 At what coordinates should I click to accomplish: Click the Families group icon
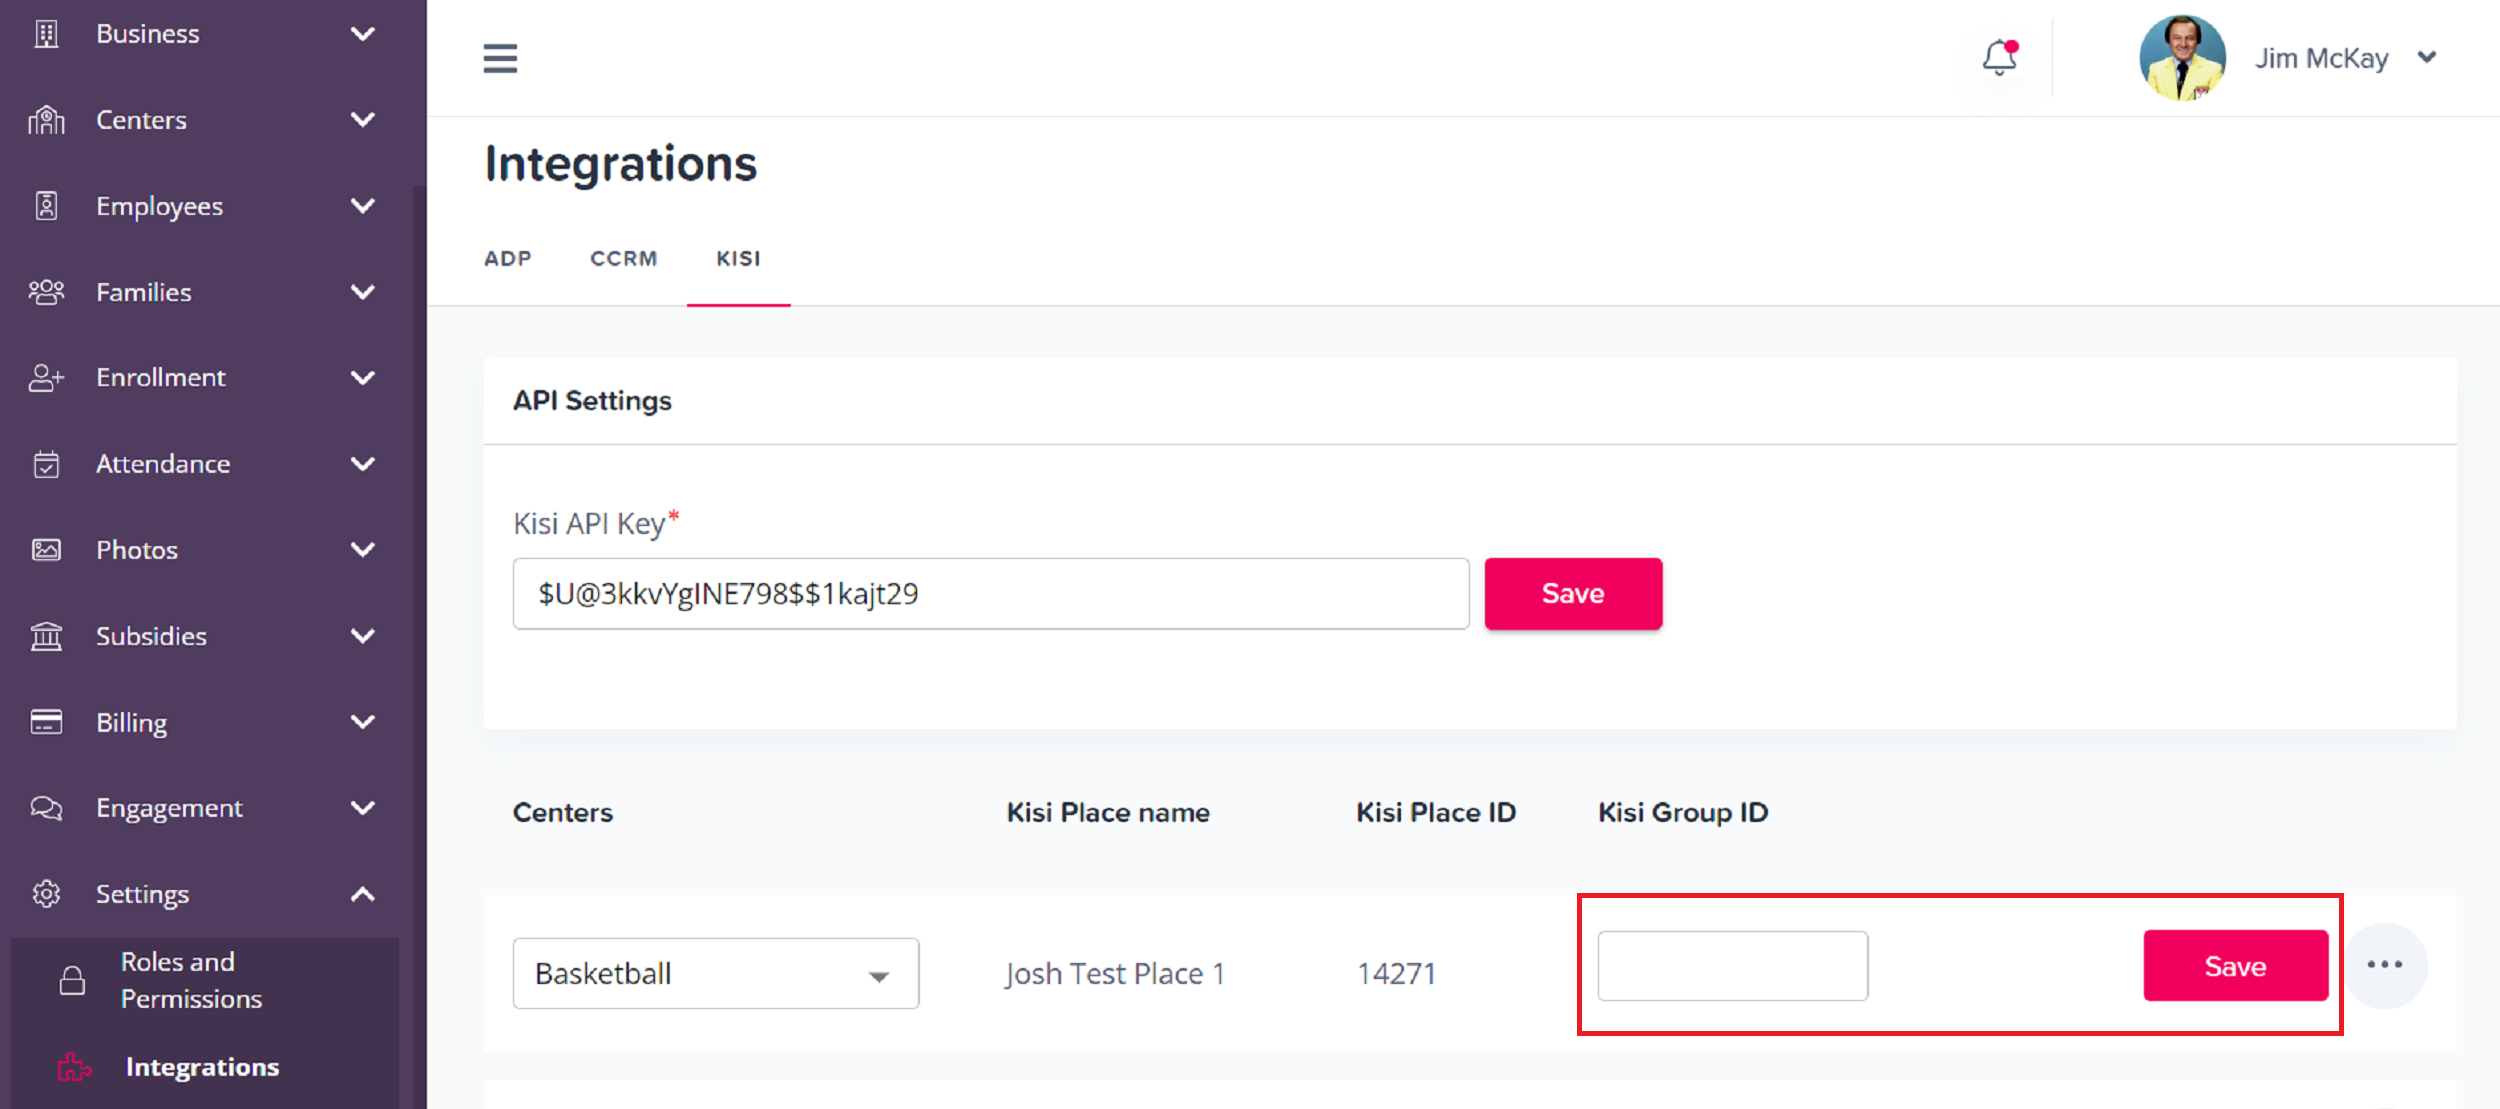point(46,292)
